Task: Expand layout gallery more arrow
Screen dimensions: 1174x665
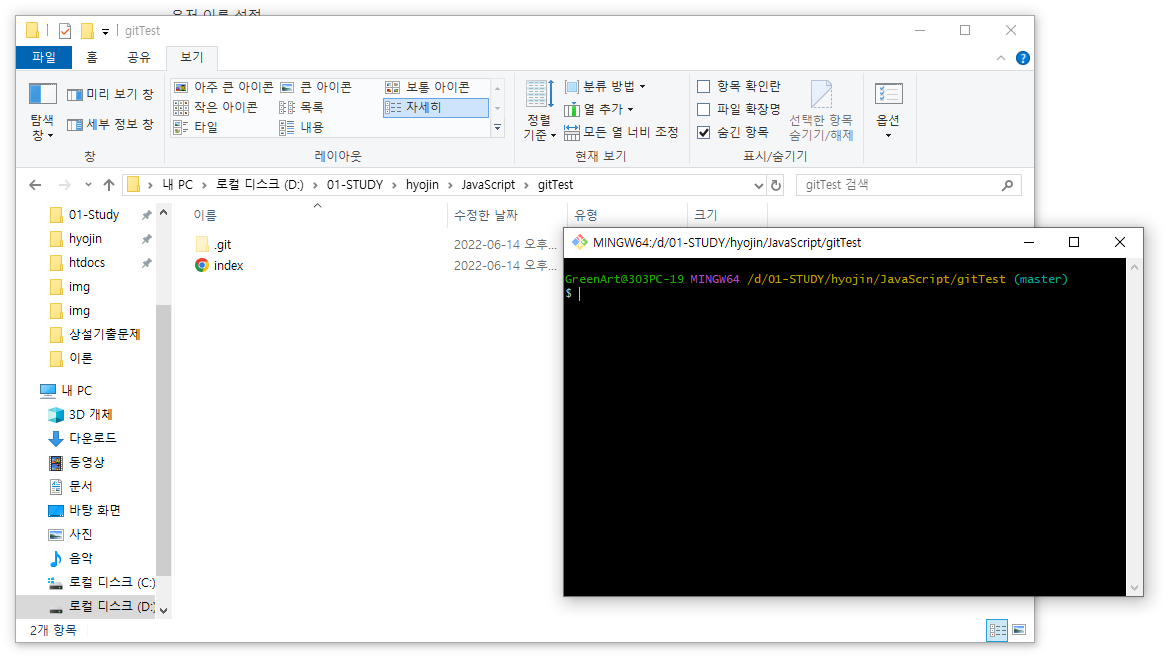Action: click(497, 128)
